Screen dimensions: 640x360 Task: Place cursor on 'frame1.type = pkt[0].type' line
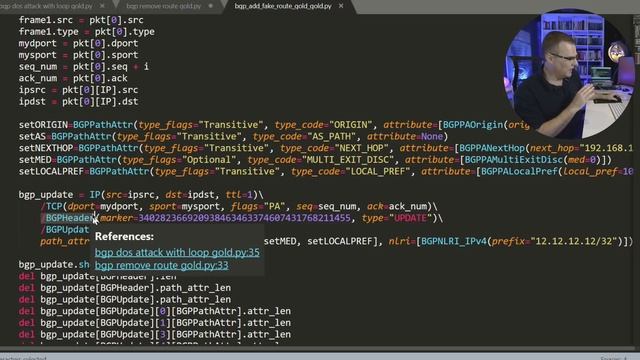(x=87, y=31)
